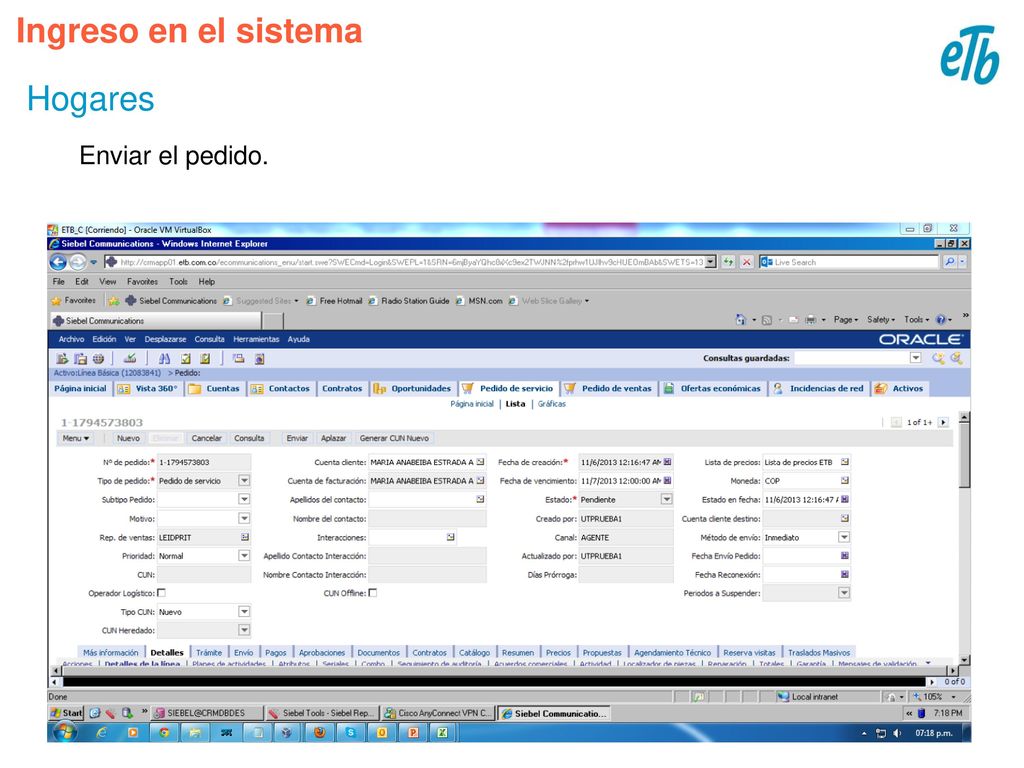This screenshot has height=768, width=1024.
Task: Toggle the Operador Logístico checkbox
Action: point(161,593)
